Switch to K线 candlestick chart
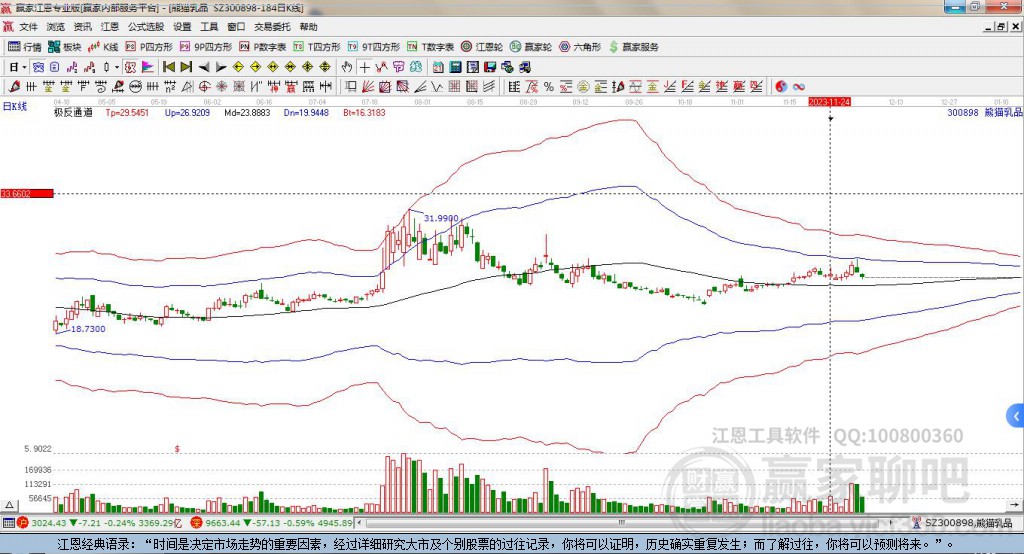 (103, 47)
